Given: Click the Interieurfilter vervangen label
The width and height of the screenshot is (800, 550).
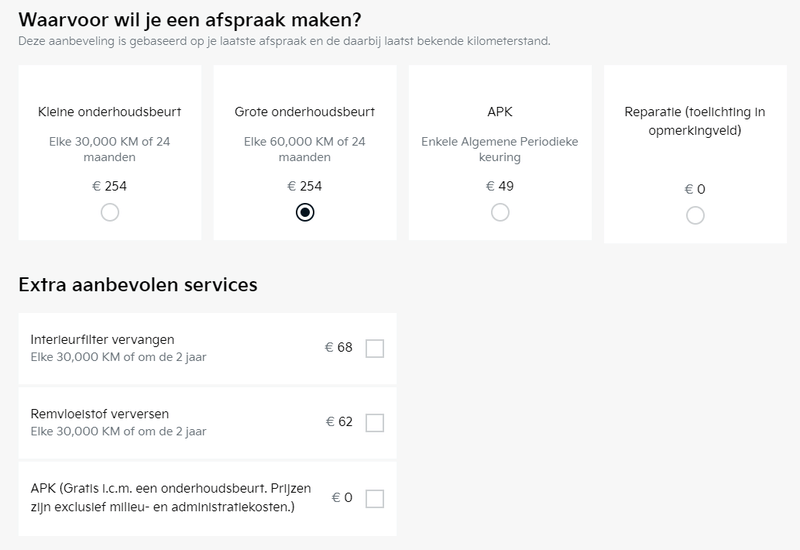Looking at the screenshot, I should point(103,340).
